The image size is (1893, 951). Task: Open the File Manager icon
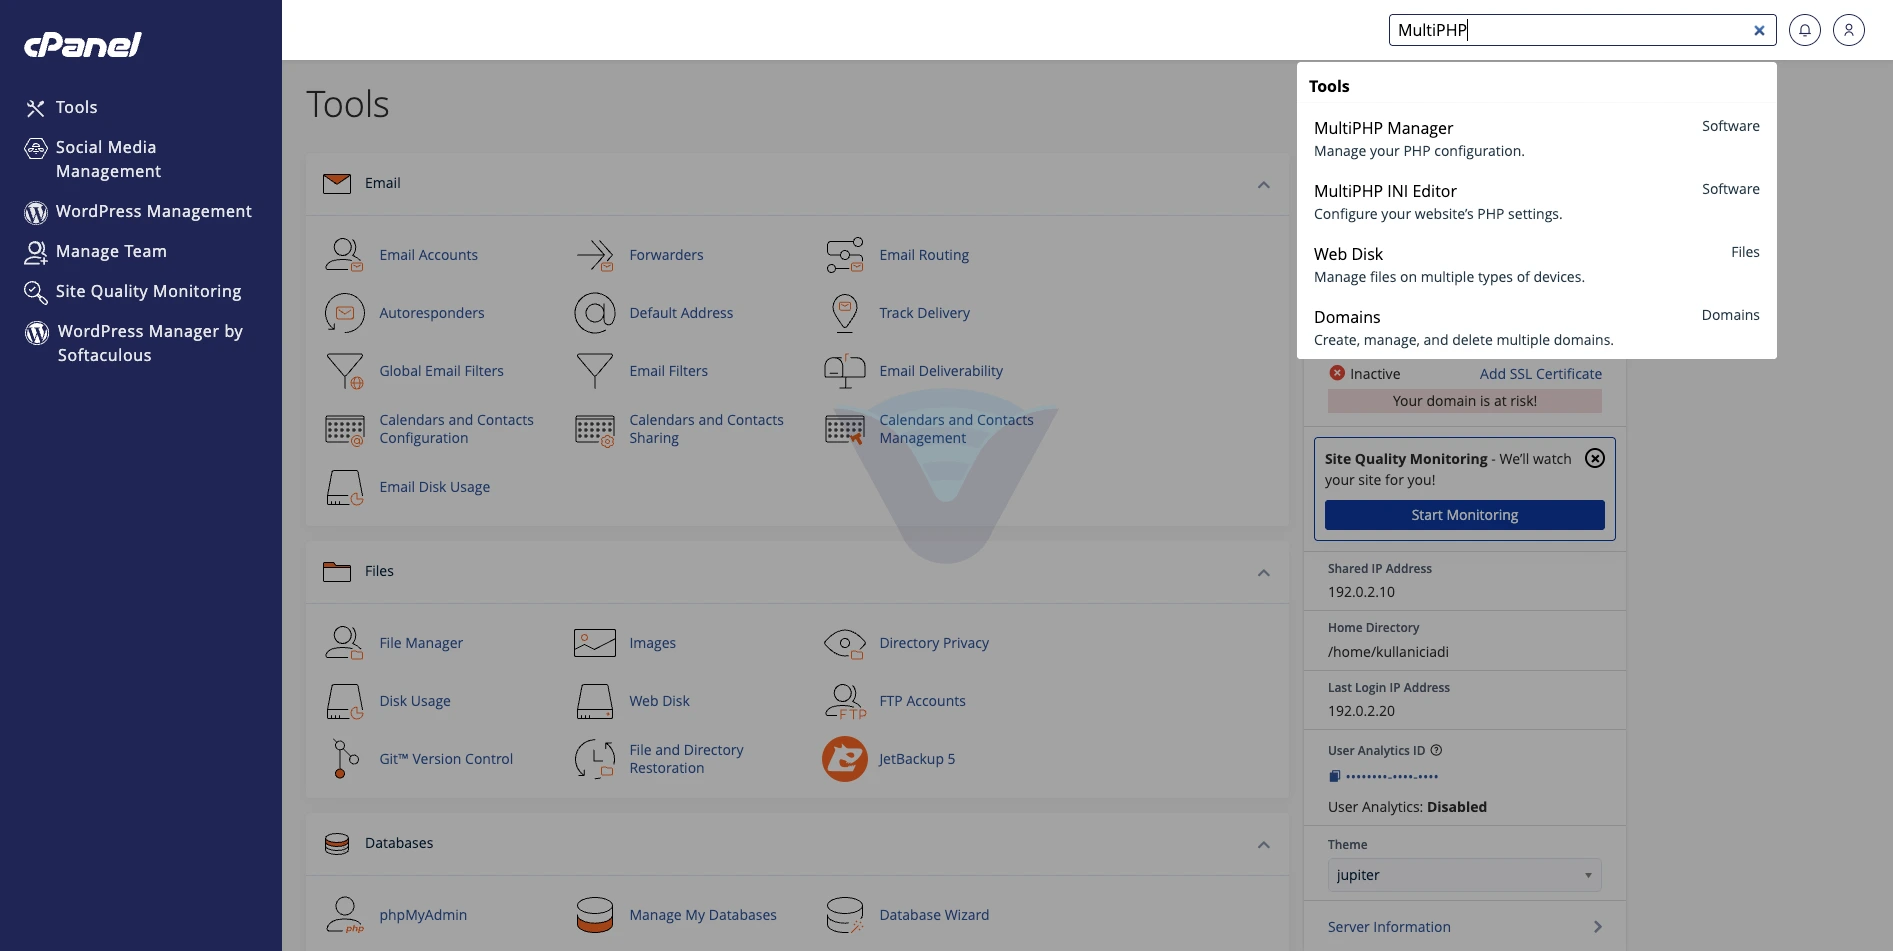(x=344, y=643)
